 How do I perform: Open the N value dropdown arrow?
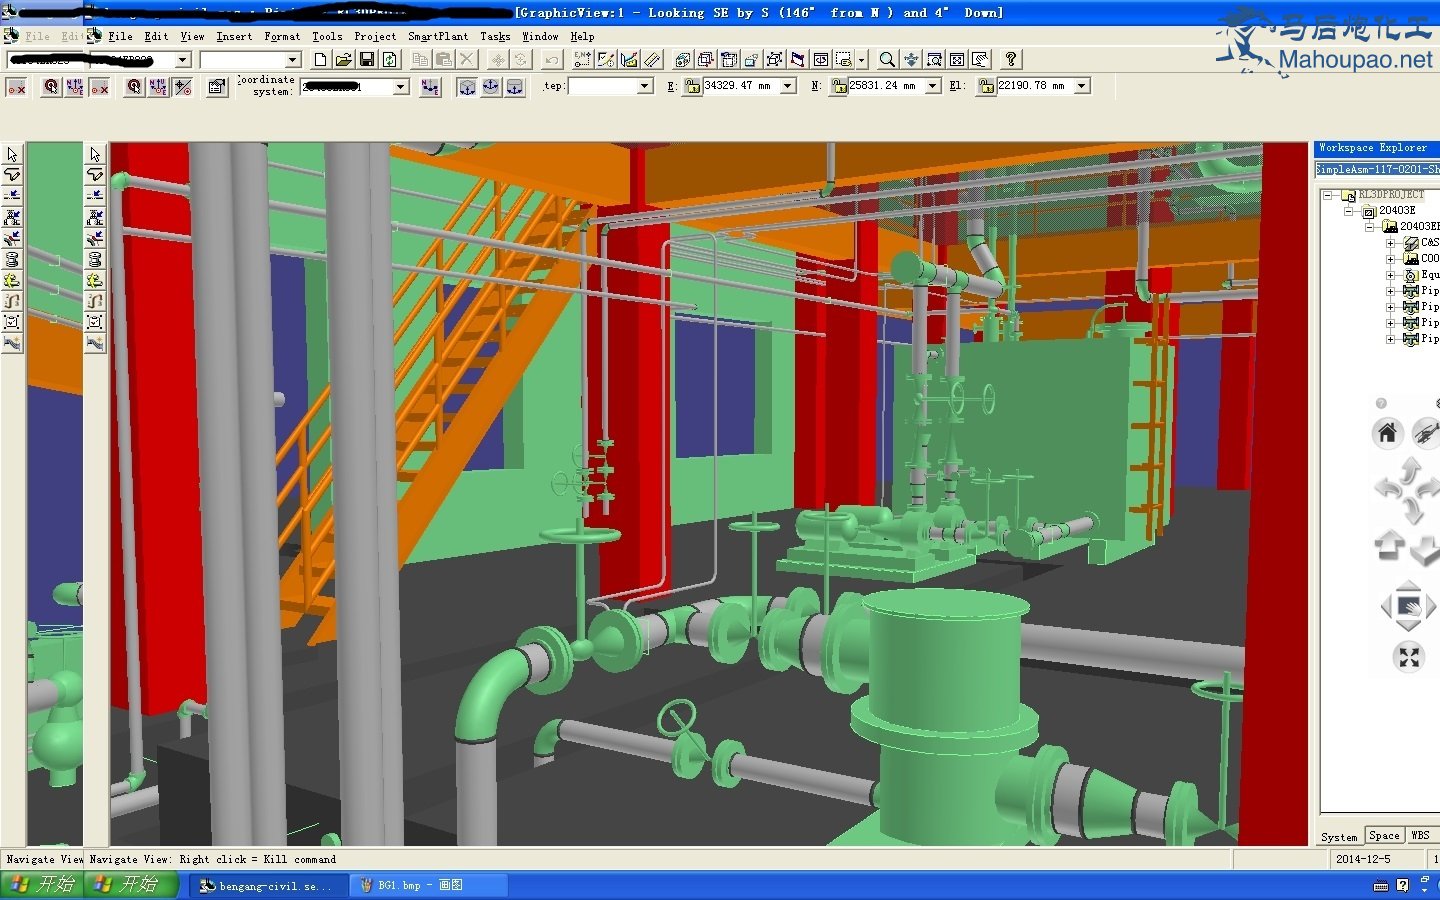click(933, 87)
